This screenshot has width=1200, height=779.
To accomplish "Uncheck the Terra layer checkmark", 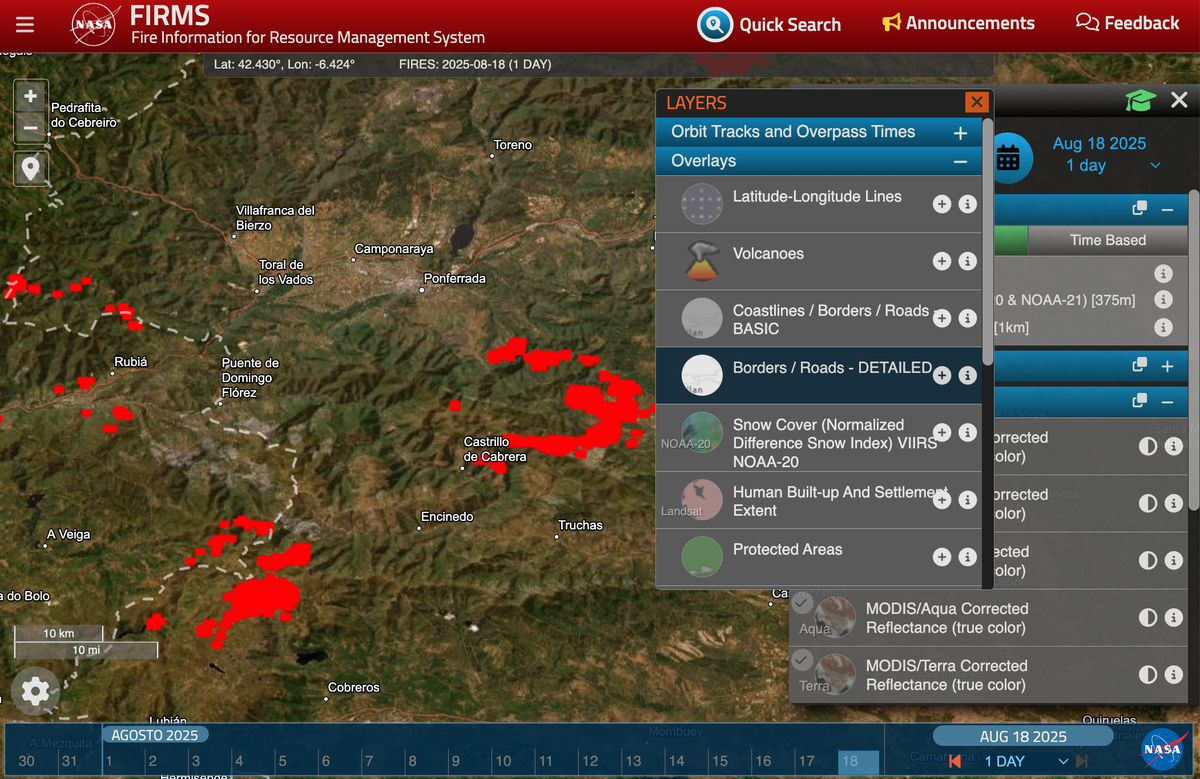I will [x=801, y=660].
